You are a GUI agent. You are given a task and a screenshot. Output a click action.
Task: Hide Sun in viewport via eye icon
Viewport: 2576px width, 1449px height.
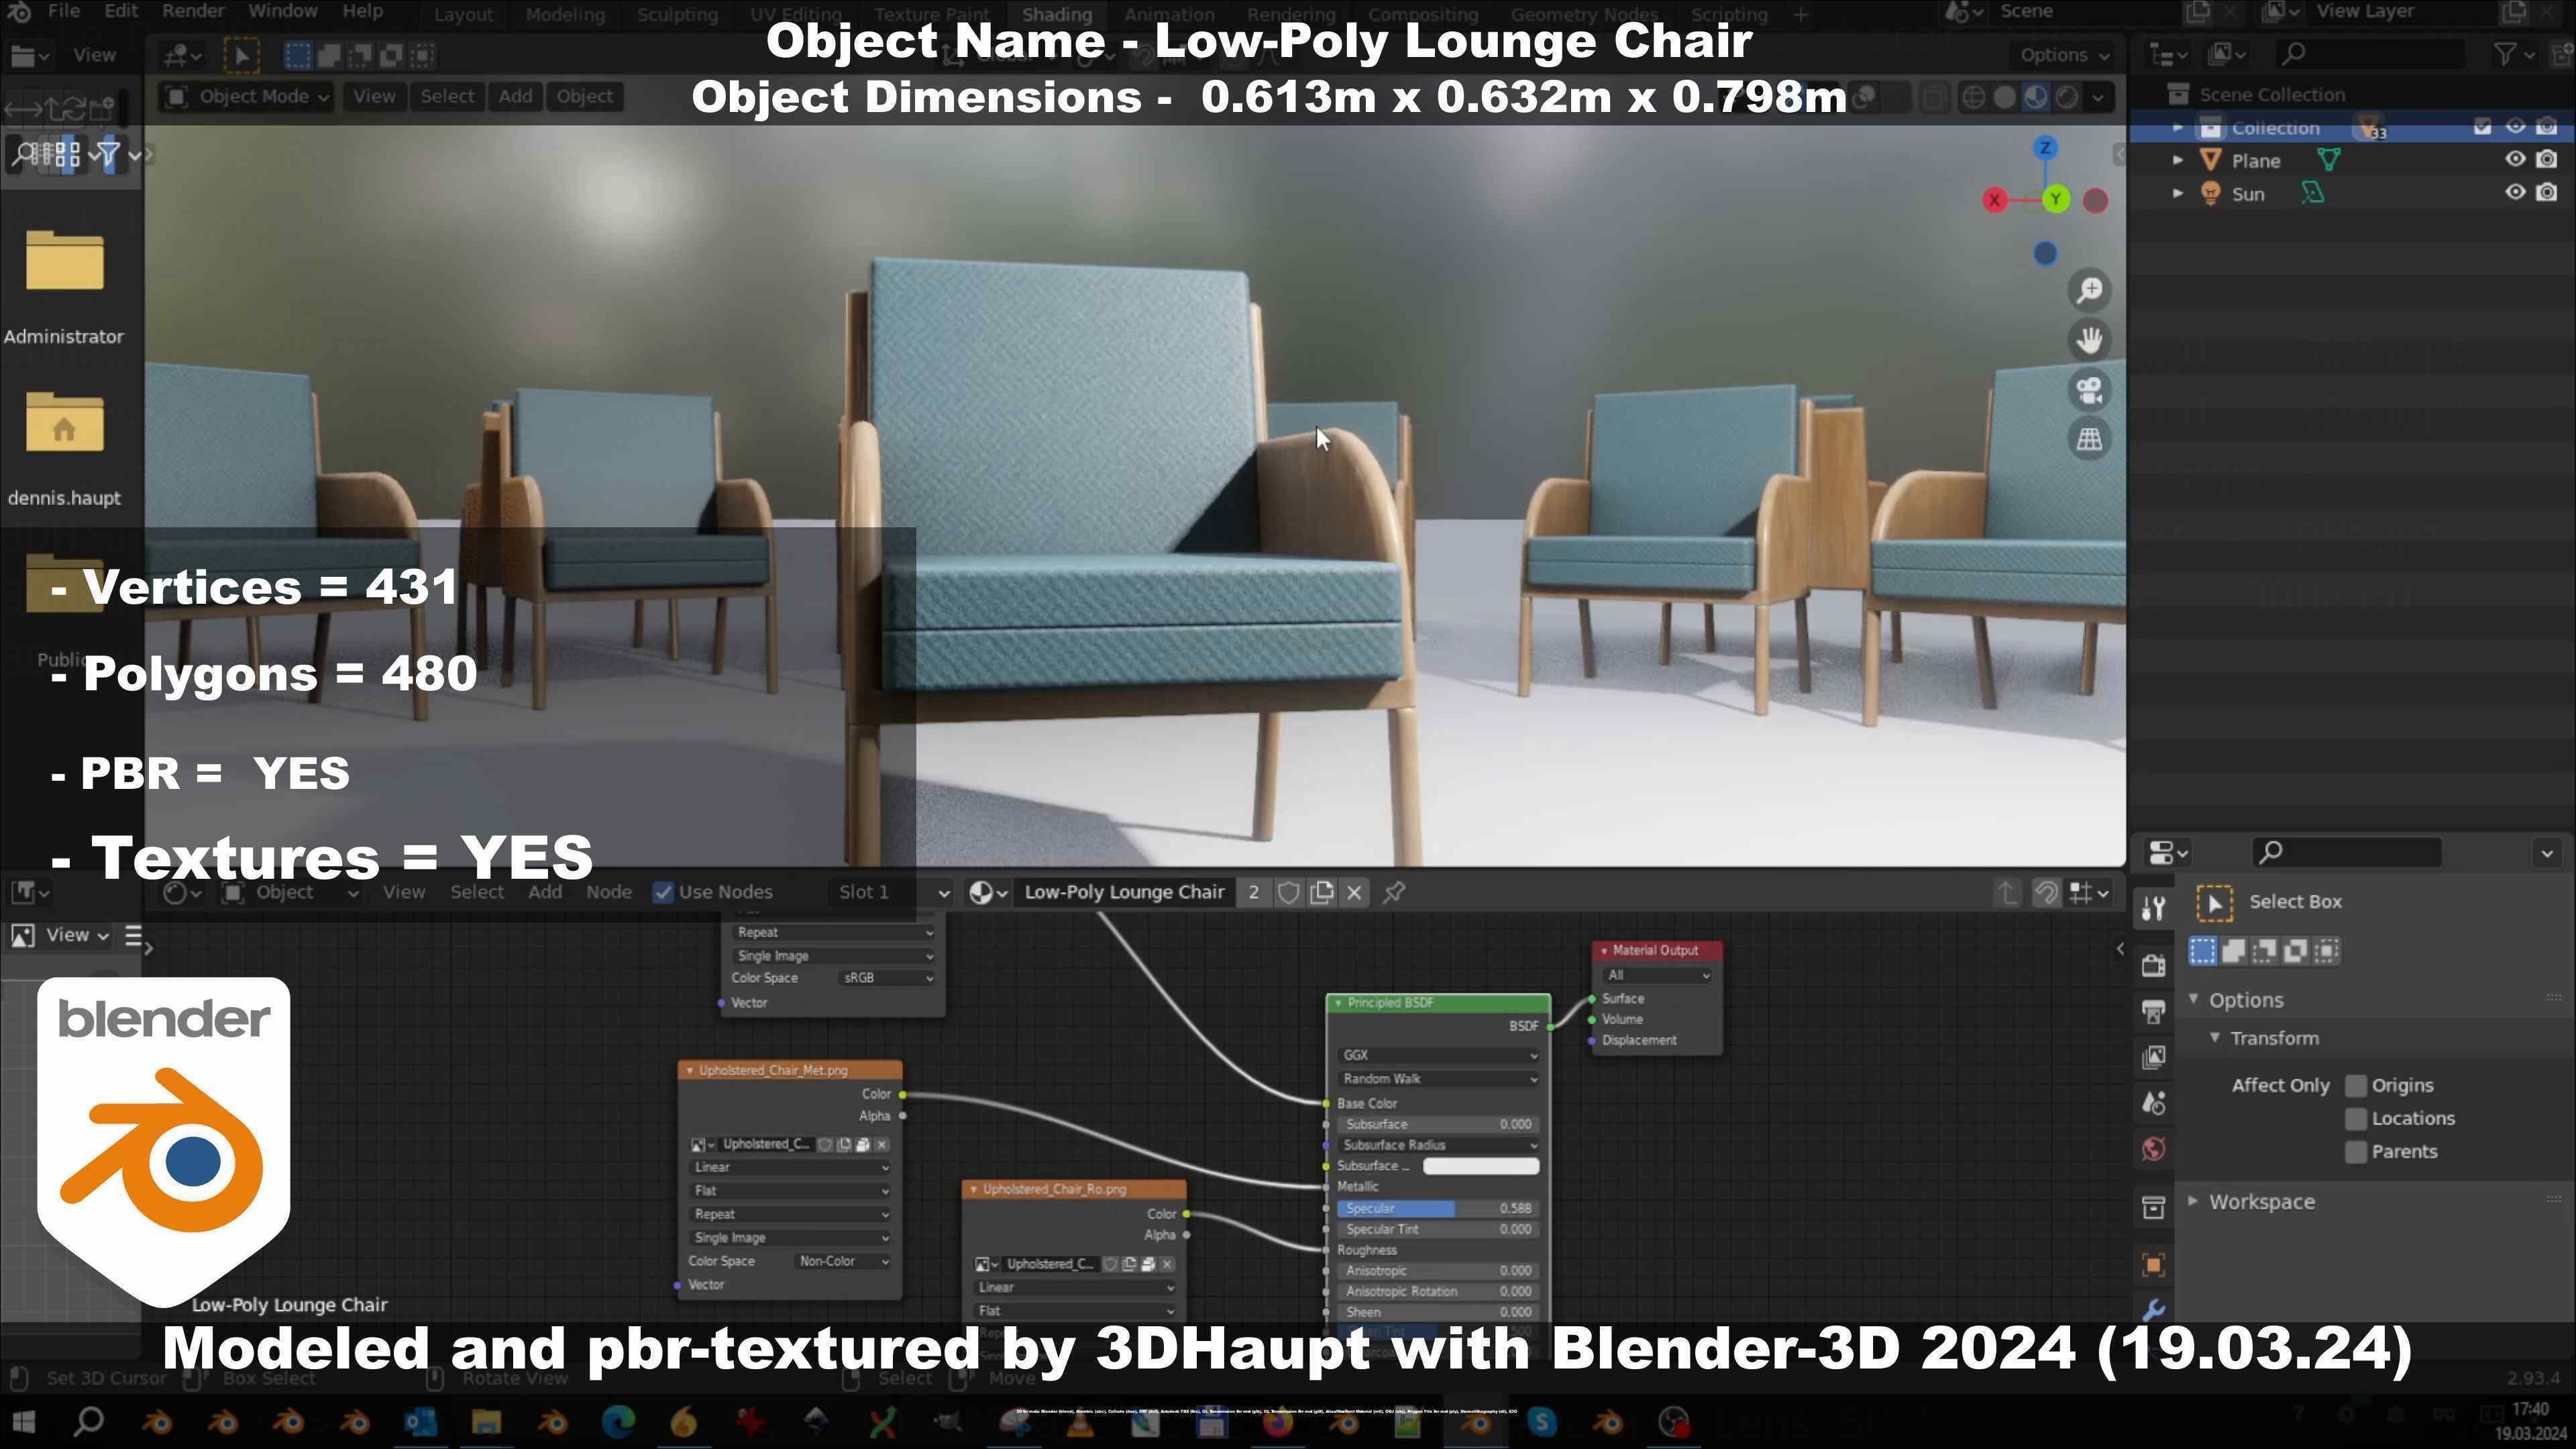2515,192
